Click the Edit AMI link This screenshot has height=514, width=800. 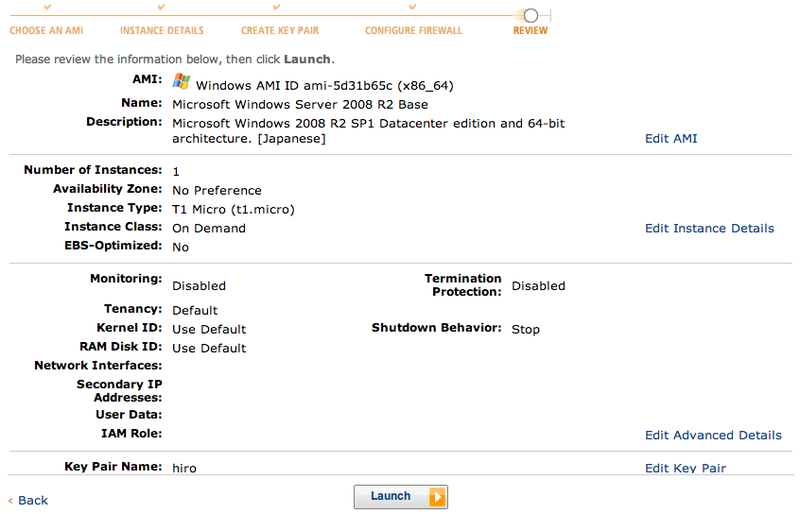point(671,138)
